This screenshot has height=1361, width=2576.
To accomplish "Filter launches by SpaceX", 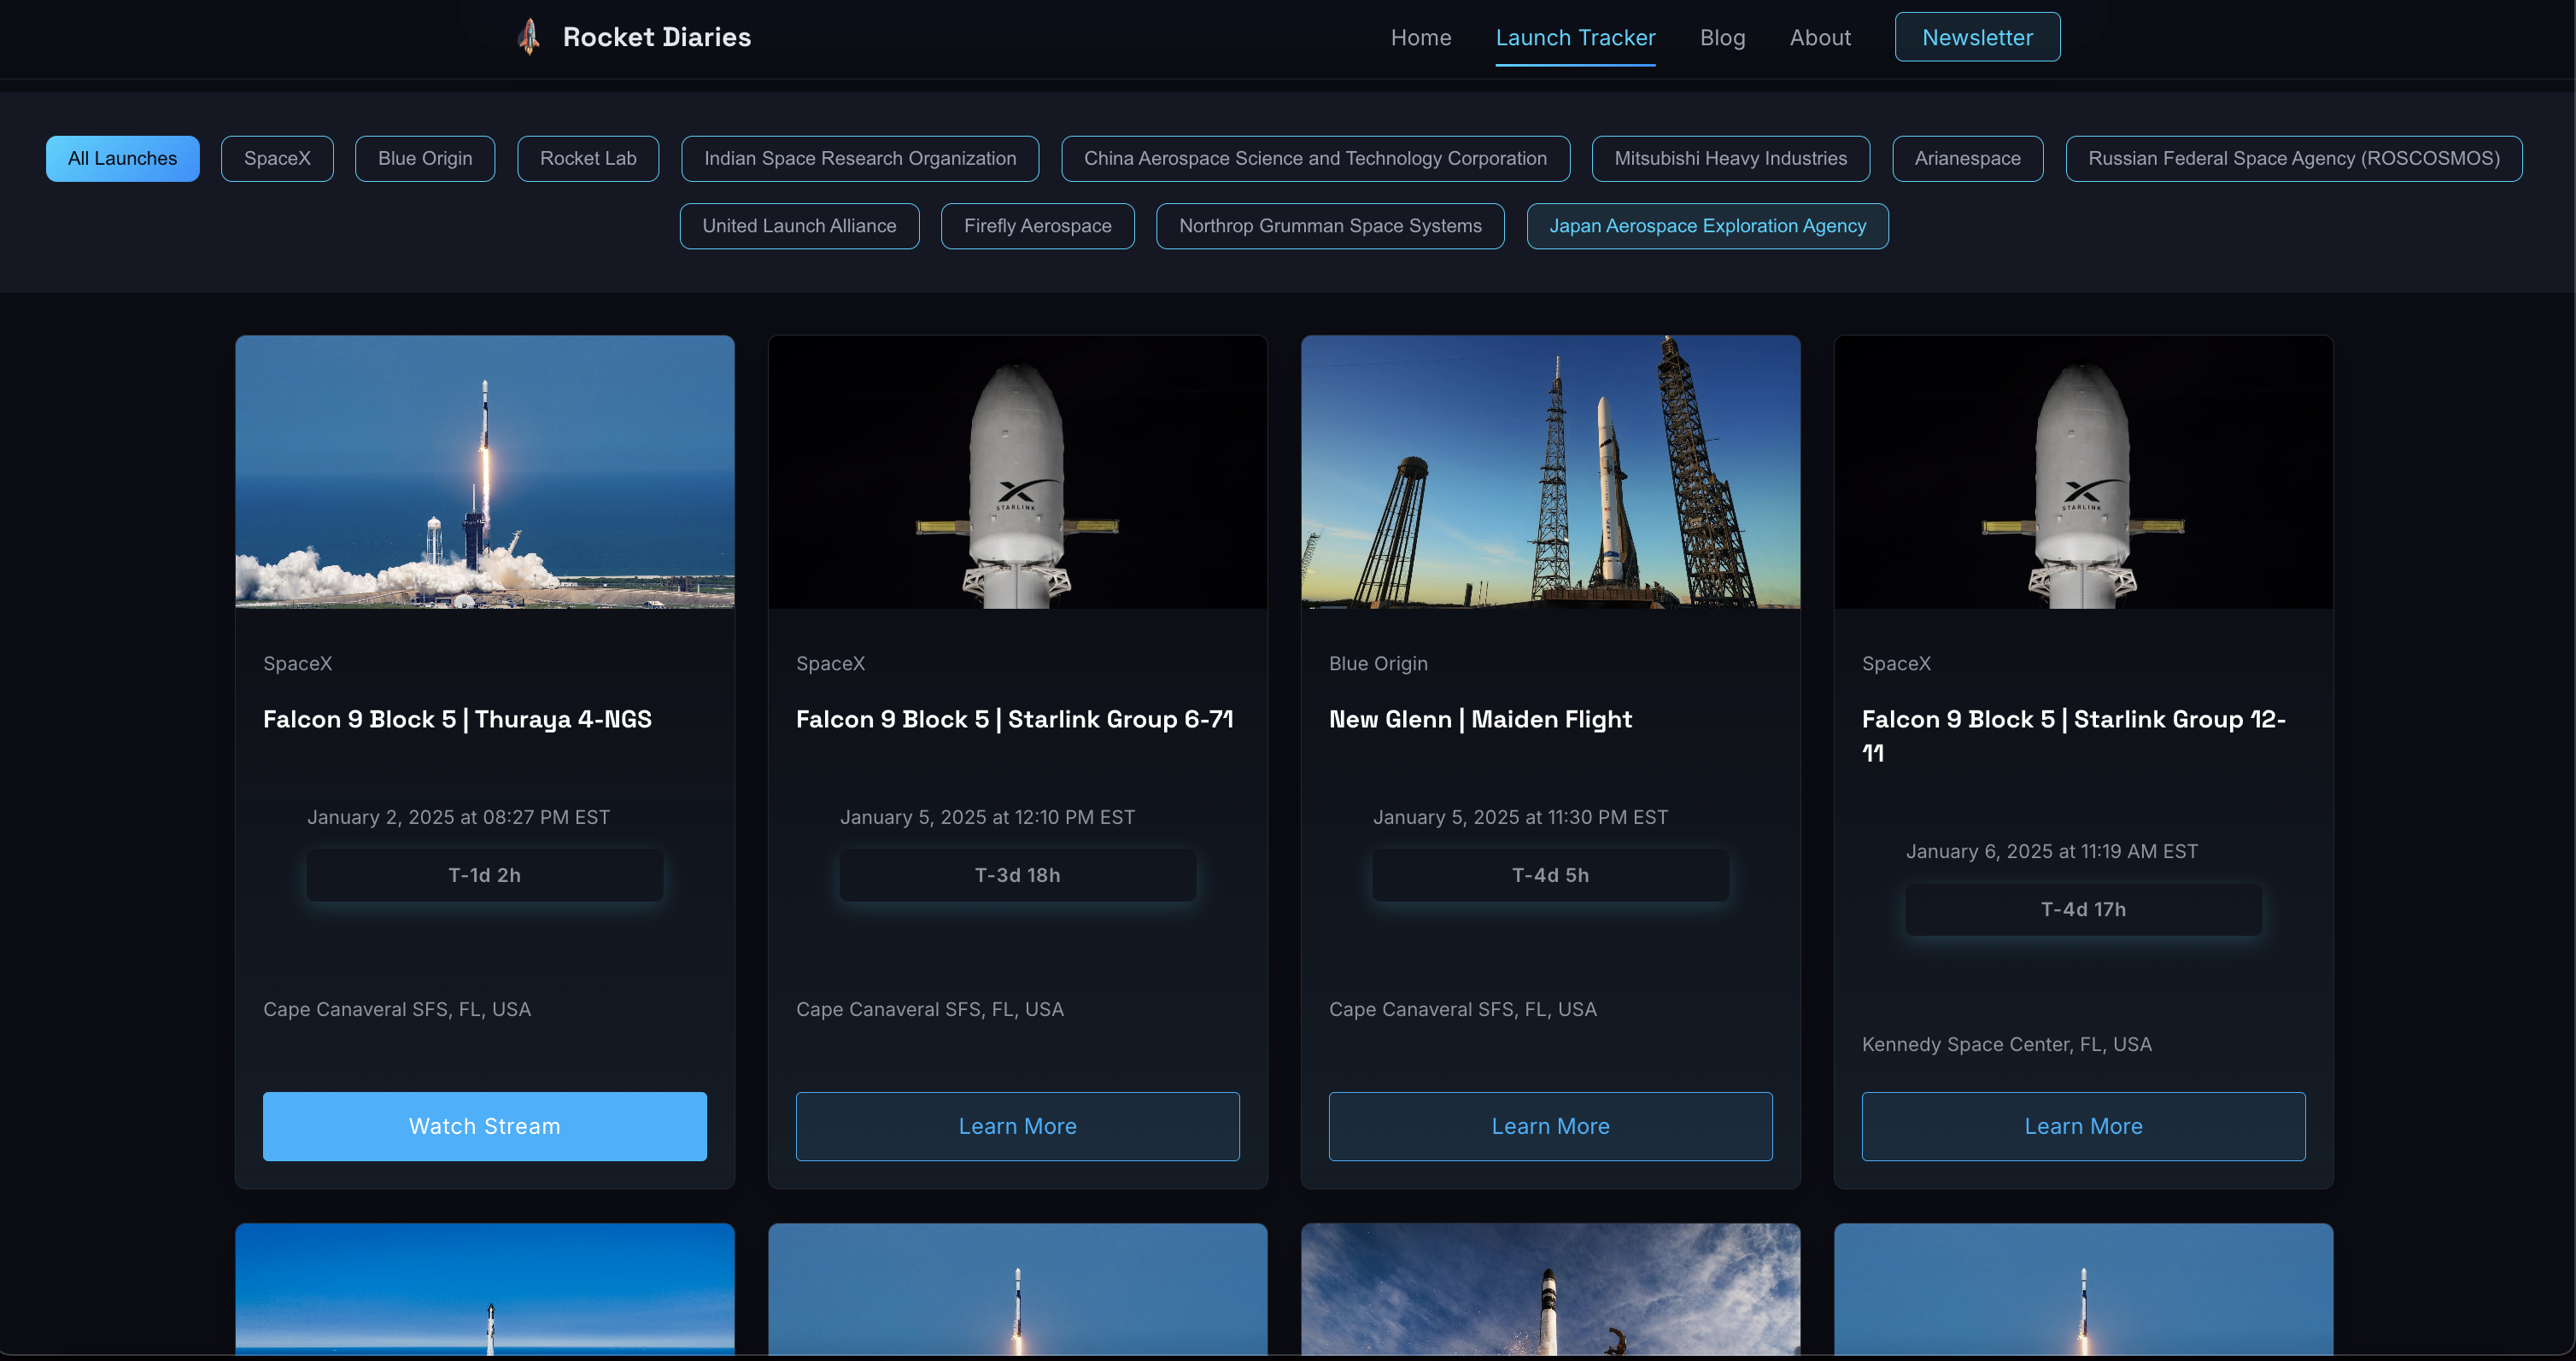I will click(277, 158).
